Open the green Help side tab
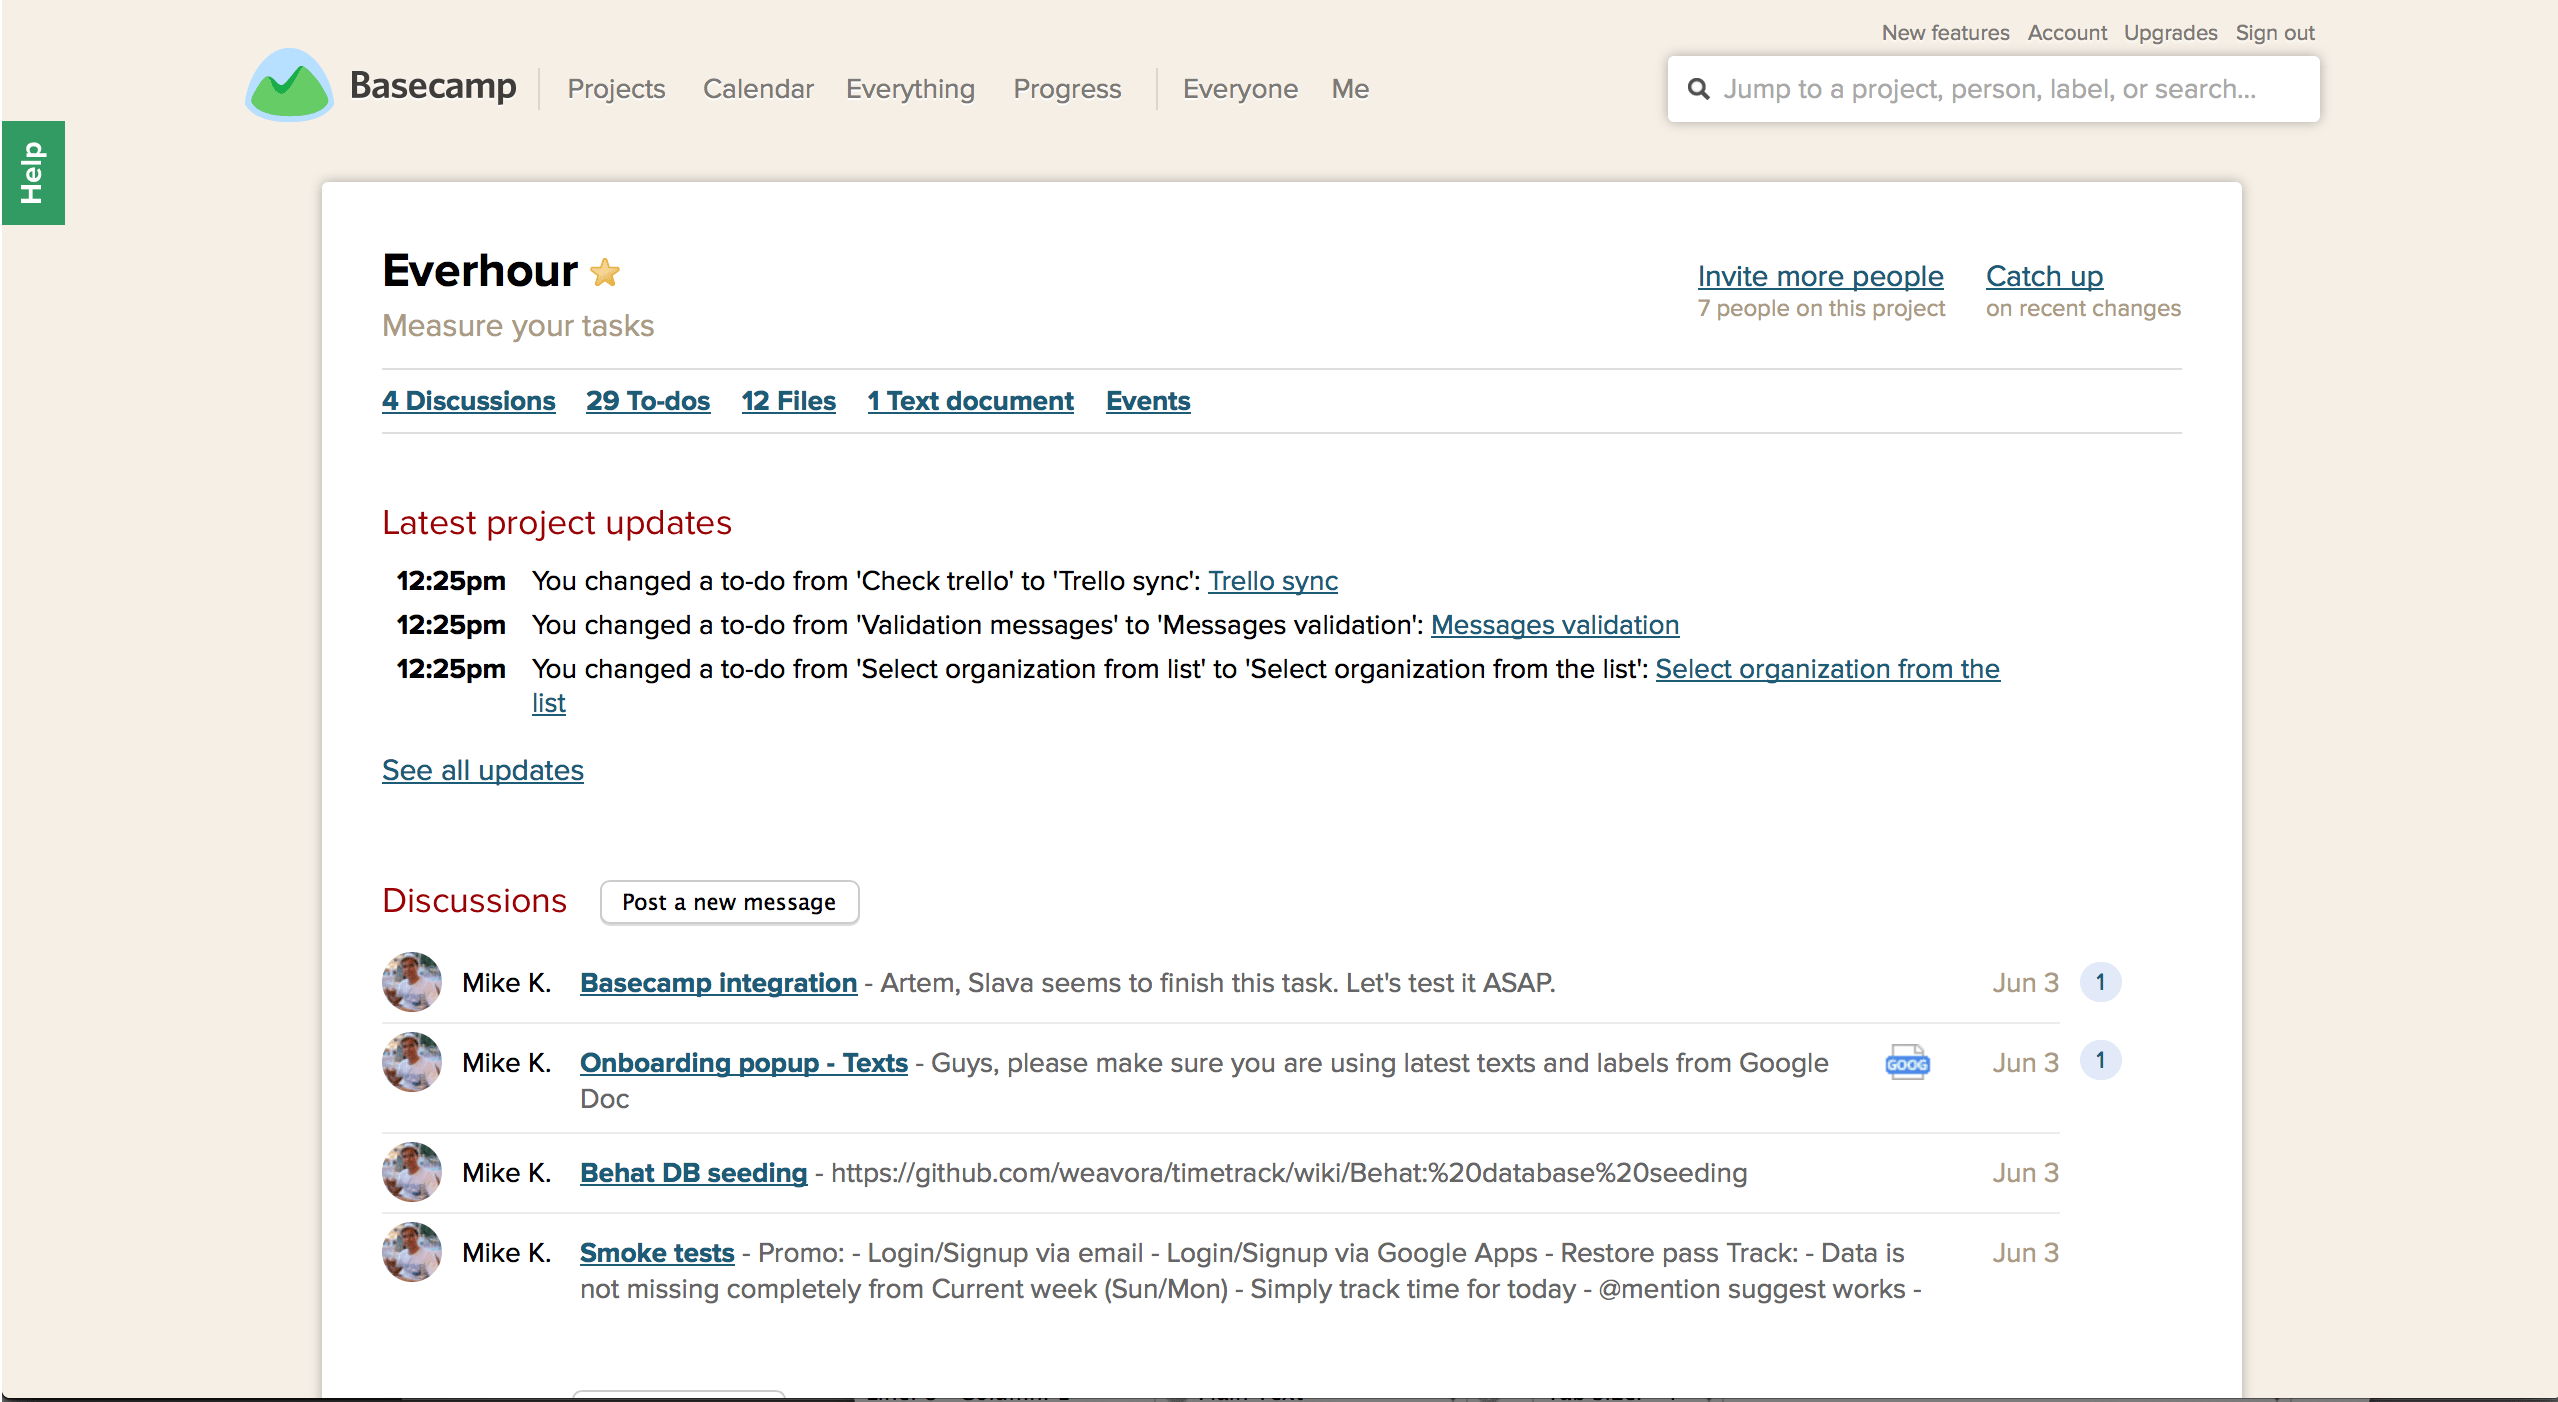This screenshot has width=2558, height=1402. click(33, 173)
